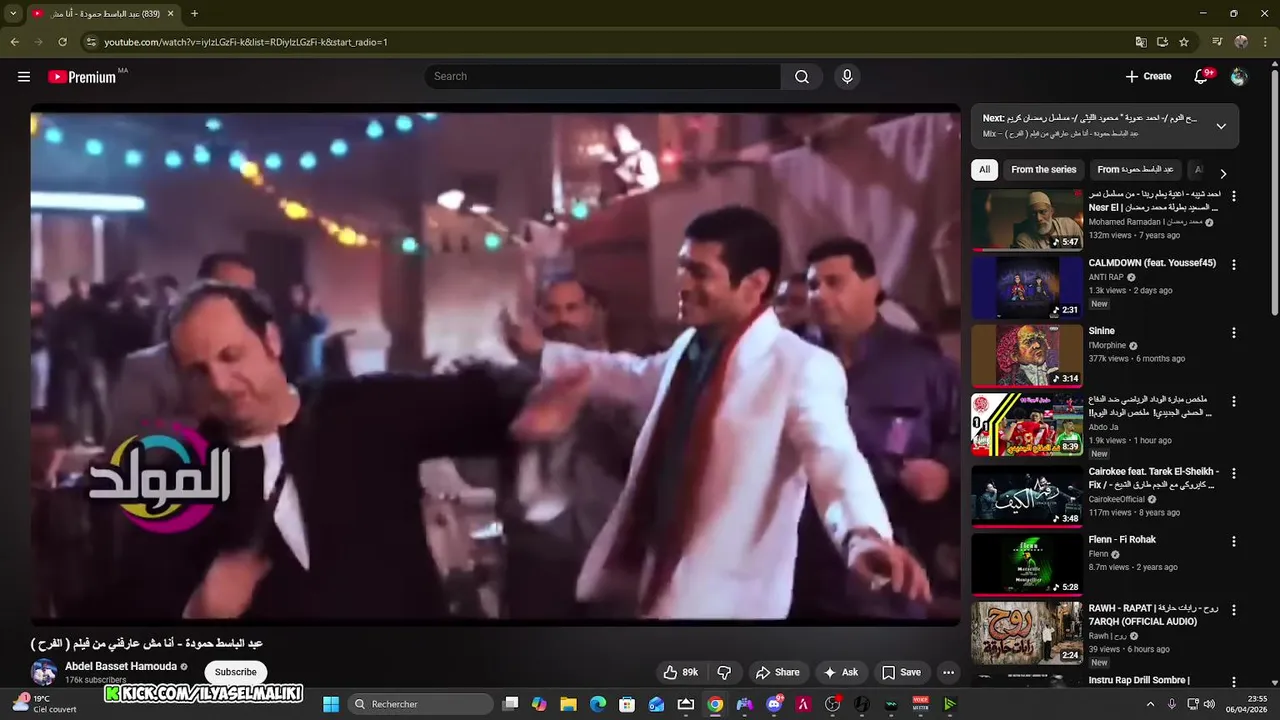Open options for Sinine video

click(x=1234, y=333)
